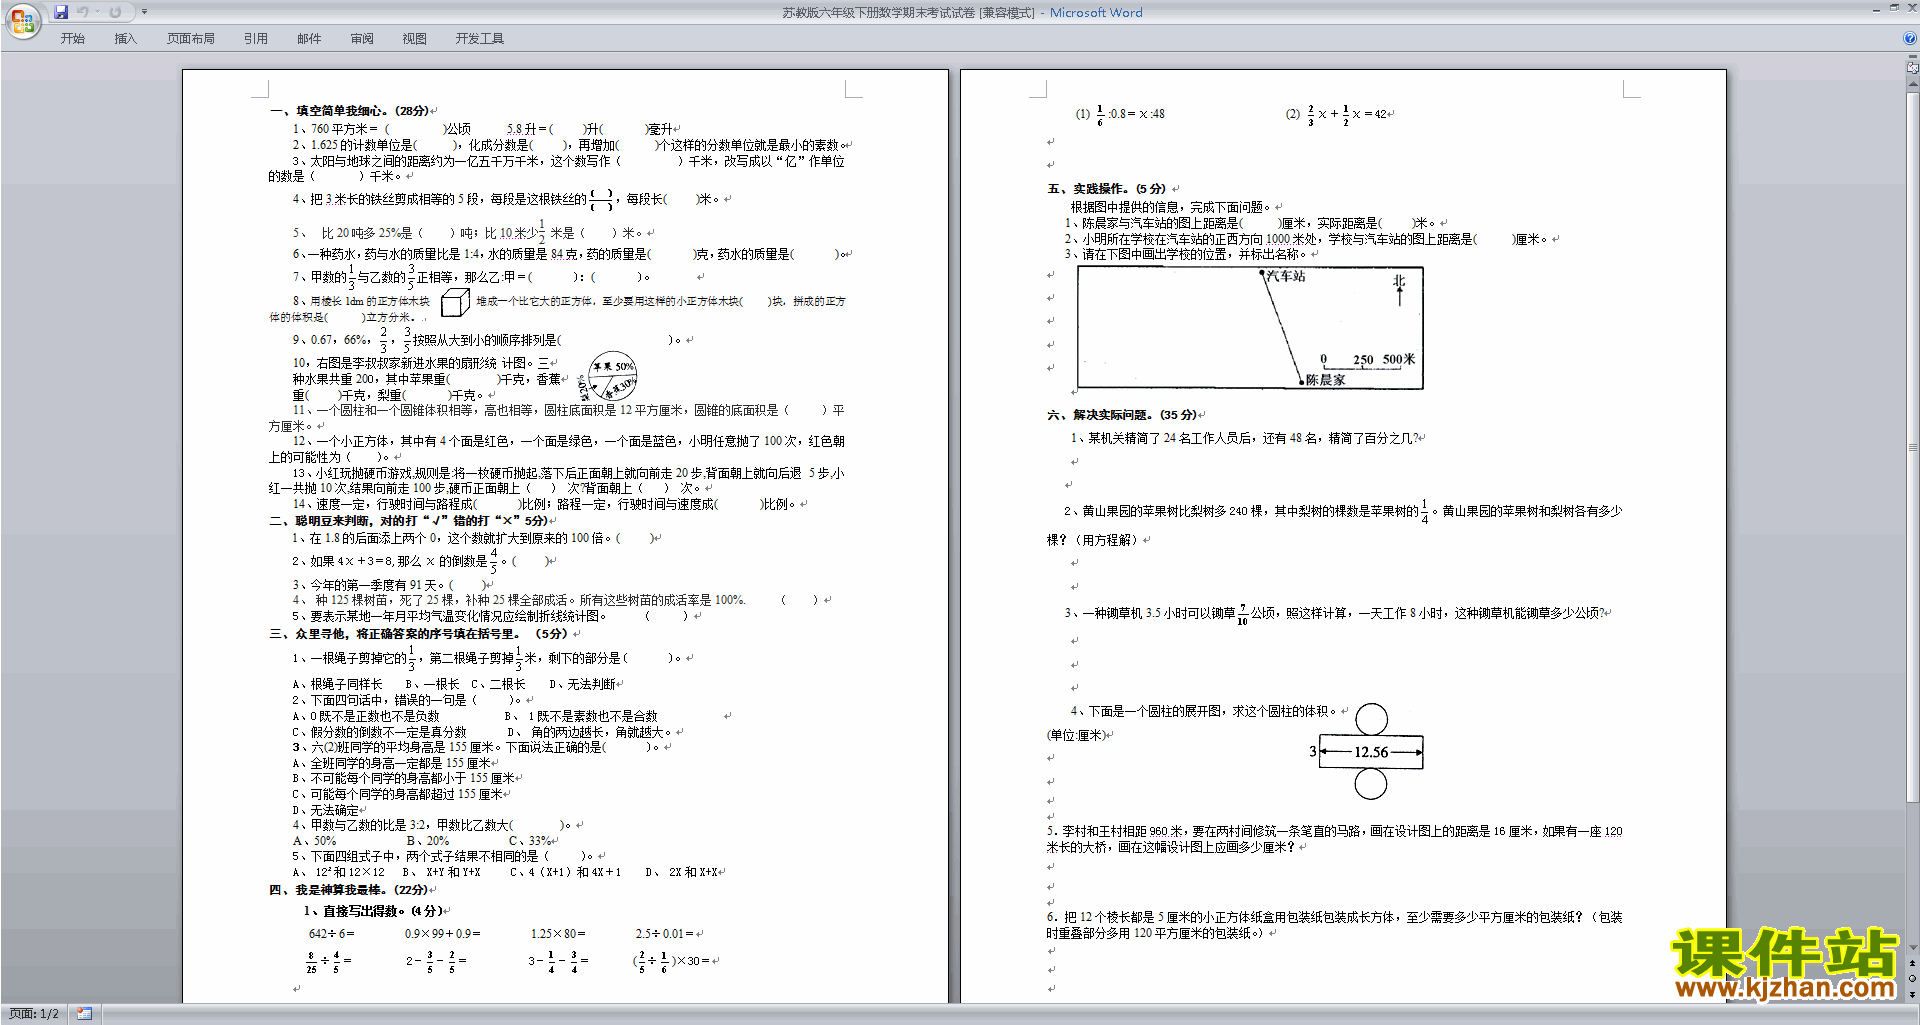This screenshot has width=1920, height=1025.
Task: Click the text 1、直接写出得数。(4分)
Action: (x=374, y=911)
